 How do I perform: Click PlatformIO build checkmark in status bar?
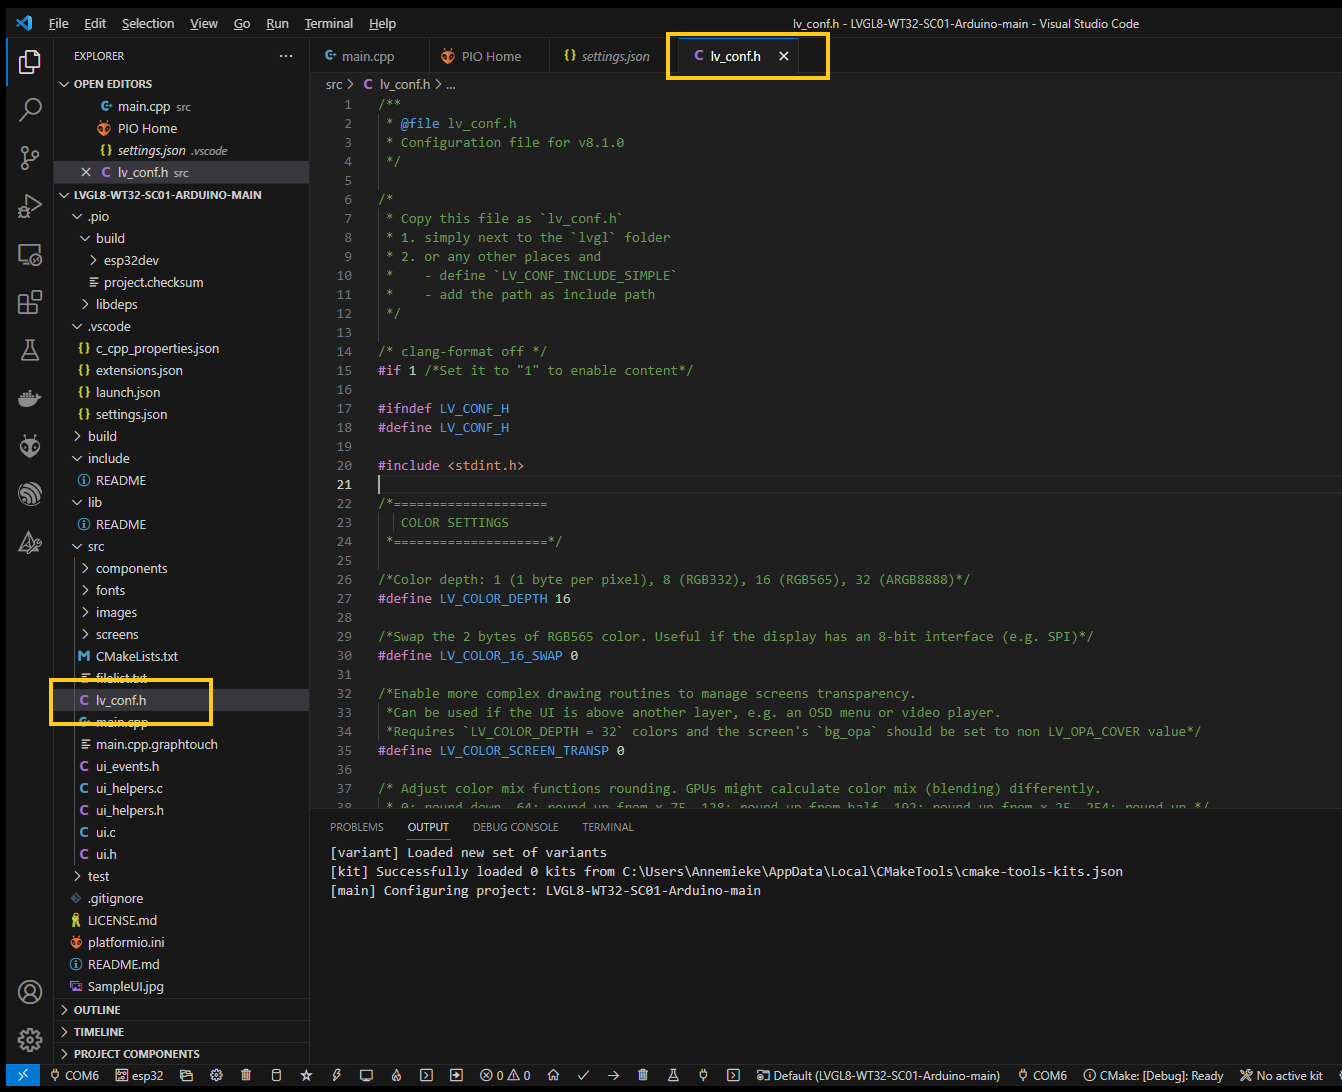click(x=583, y=1076)
